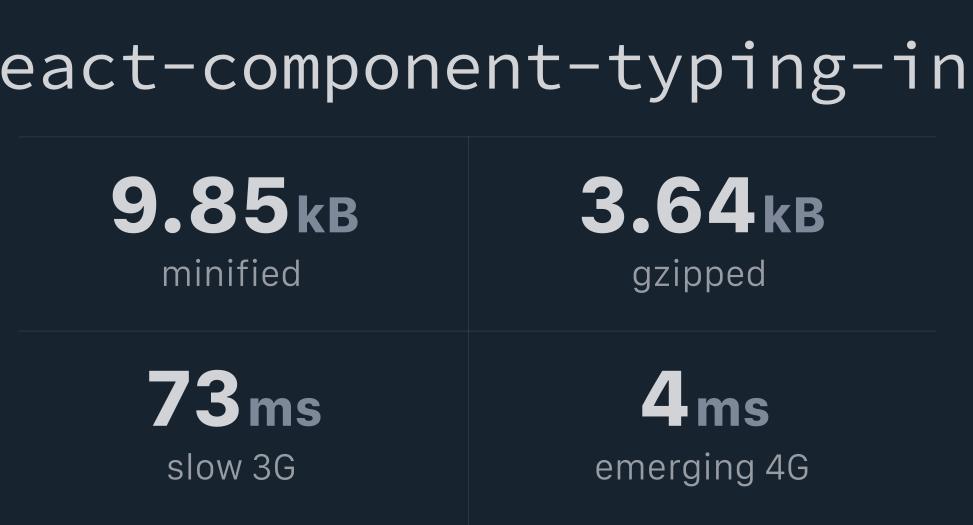Viewport: 973px width, 525px height.
Task: Select the "minified" label
Action: (231, 274)
